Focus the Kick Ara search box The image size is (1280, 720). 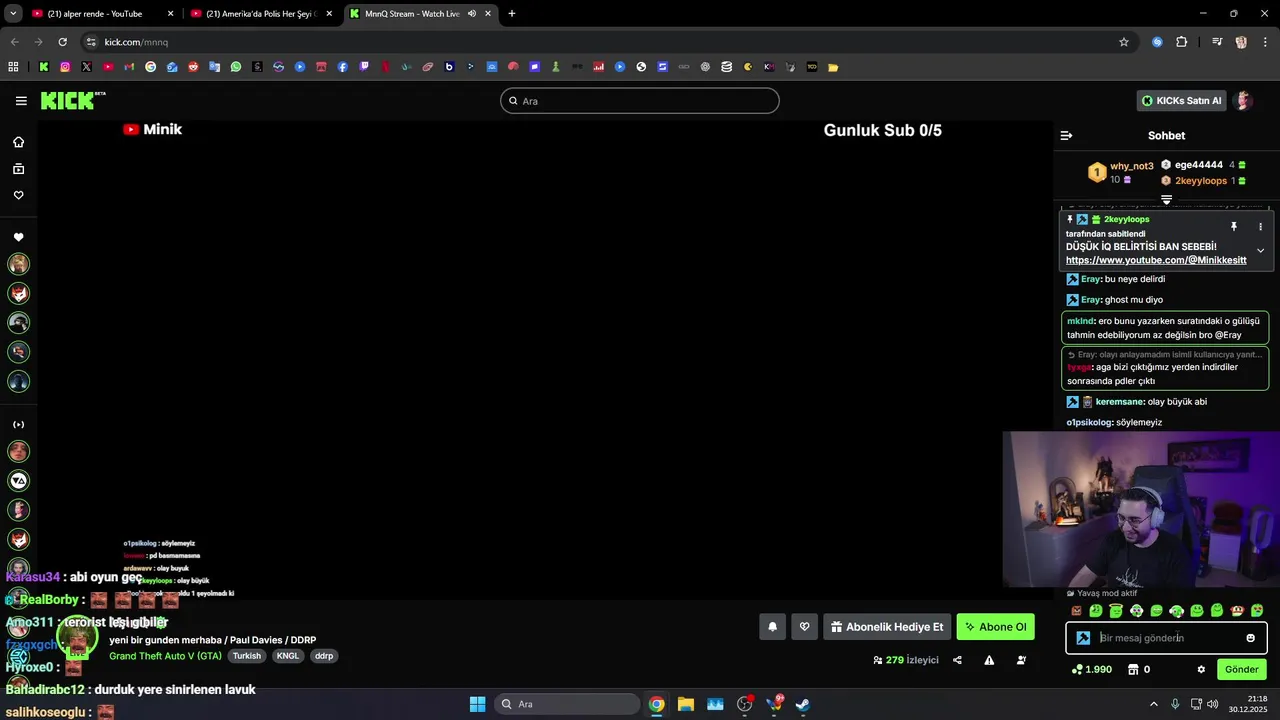coord(640,101)
